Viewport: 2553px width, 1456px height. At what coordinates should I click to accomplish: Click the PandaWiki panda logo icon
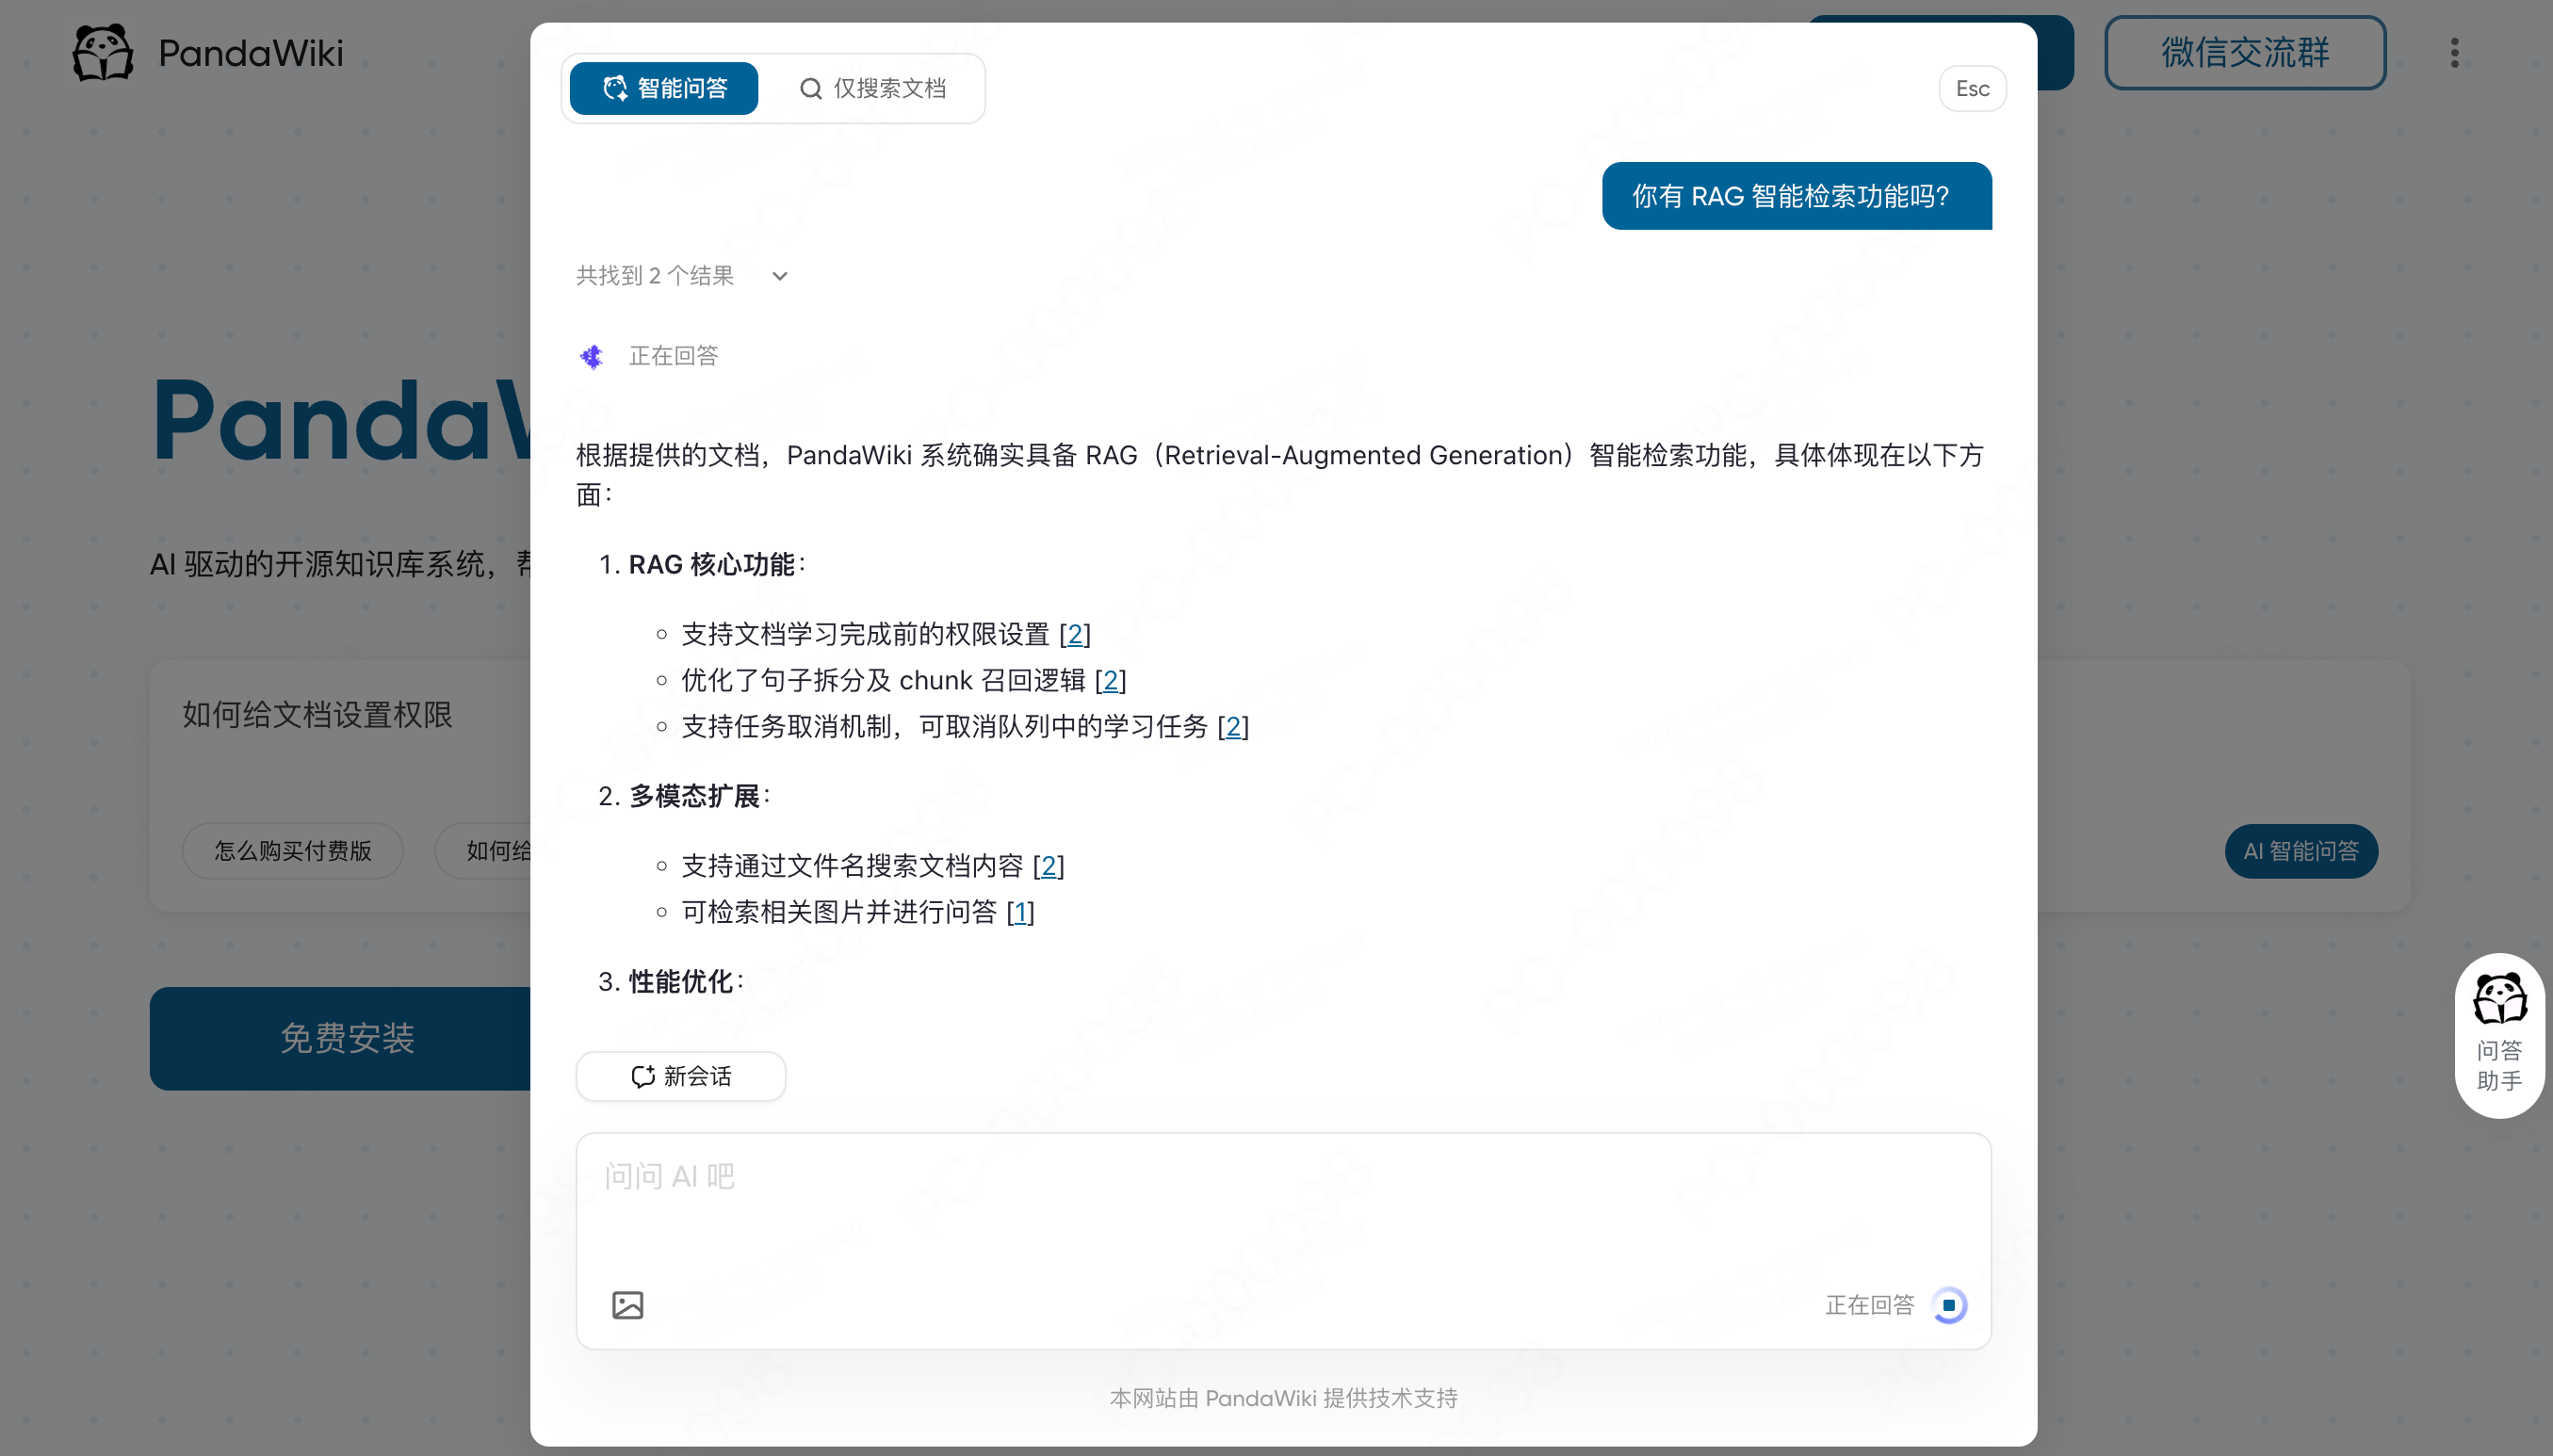(x=103, y=52)
